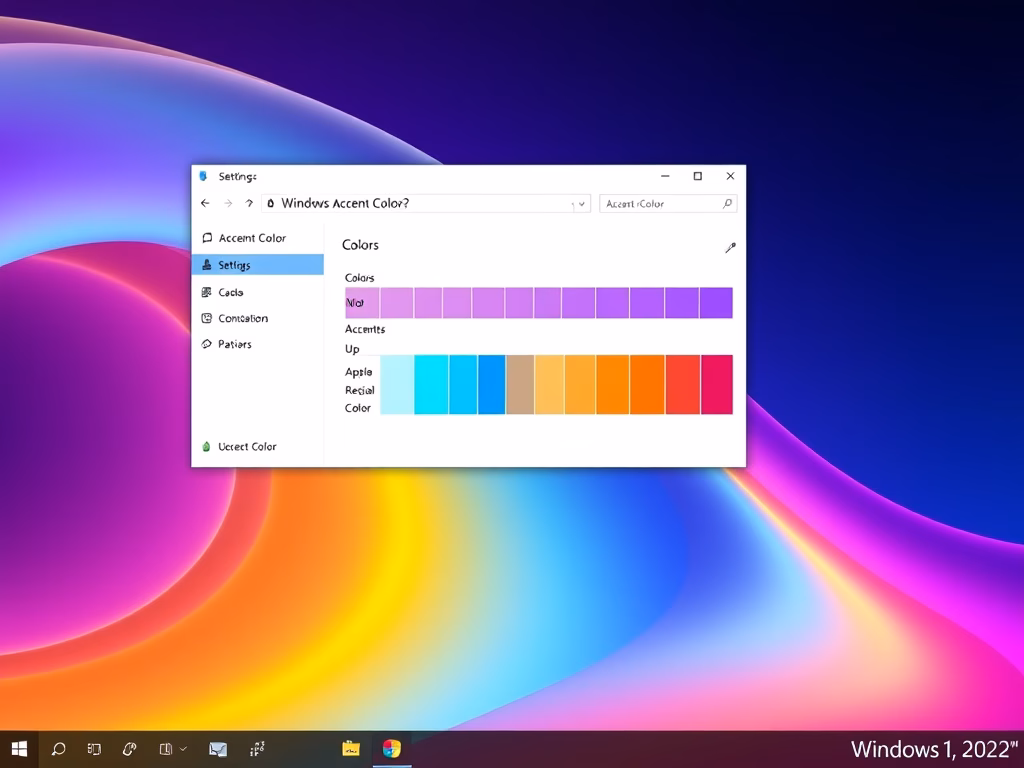Expand the address bar dropdown chevron
This screenshot has width=1024, height=768.
click(581, 204)
